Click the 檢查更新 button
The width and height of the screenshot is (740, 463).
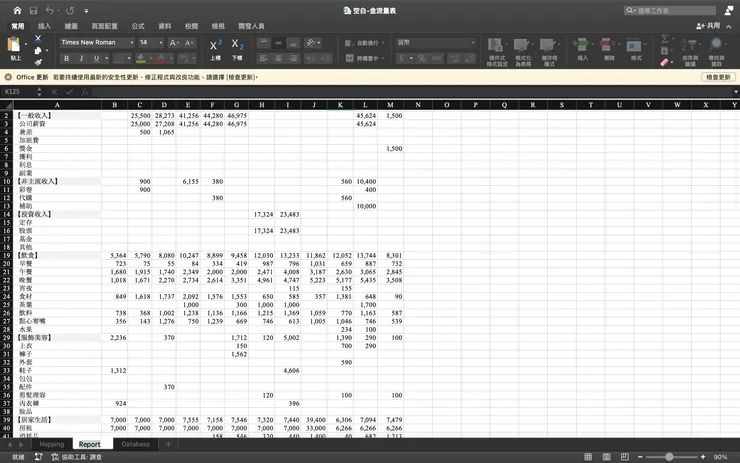(718, 77)
